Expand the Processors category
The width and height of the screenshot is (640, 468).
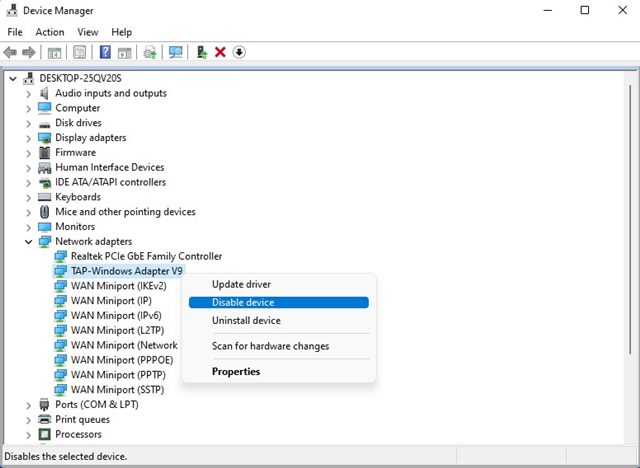(x=28, y=435)
